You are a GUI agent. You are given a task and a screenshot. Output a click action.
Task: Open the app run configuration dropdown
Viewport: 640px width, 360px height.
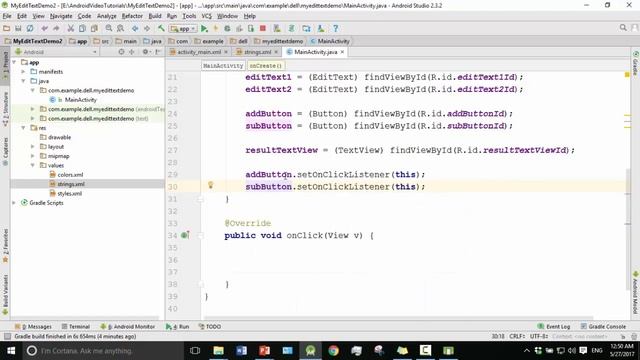184,29
